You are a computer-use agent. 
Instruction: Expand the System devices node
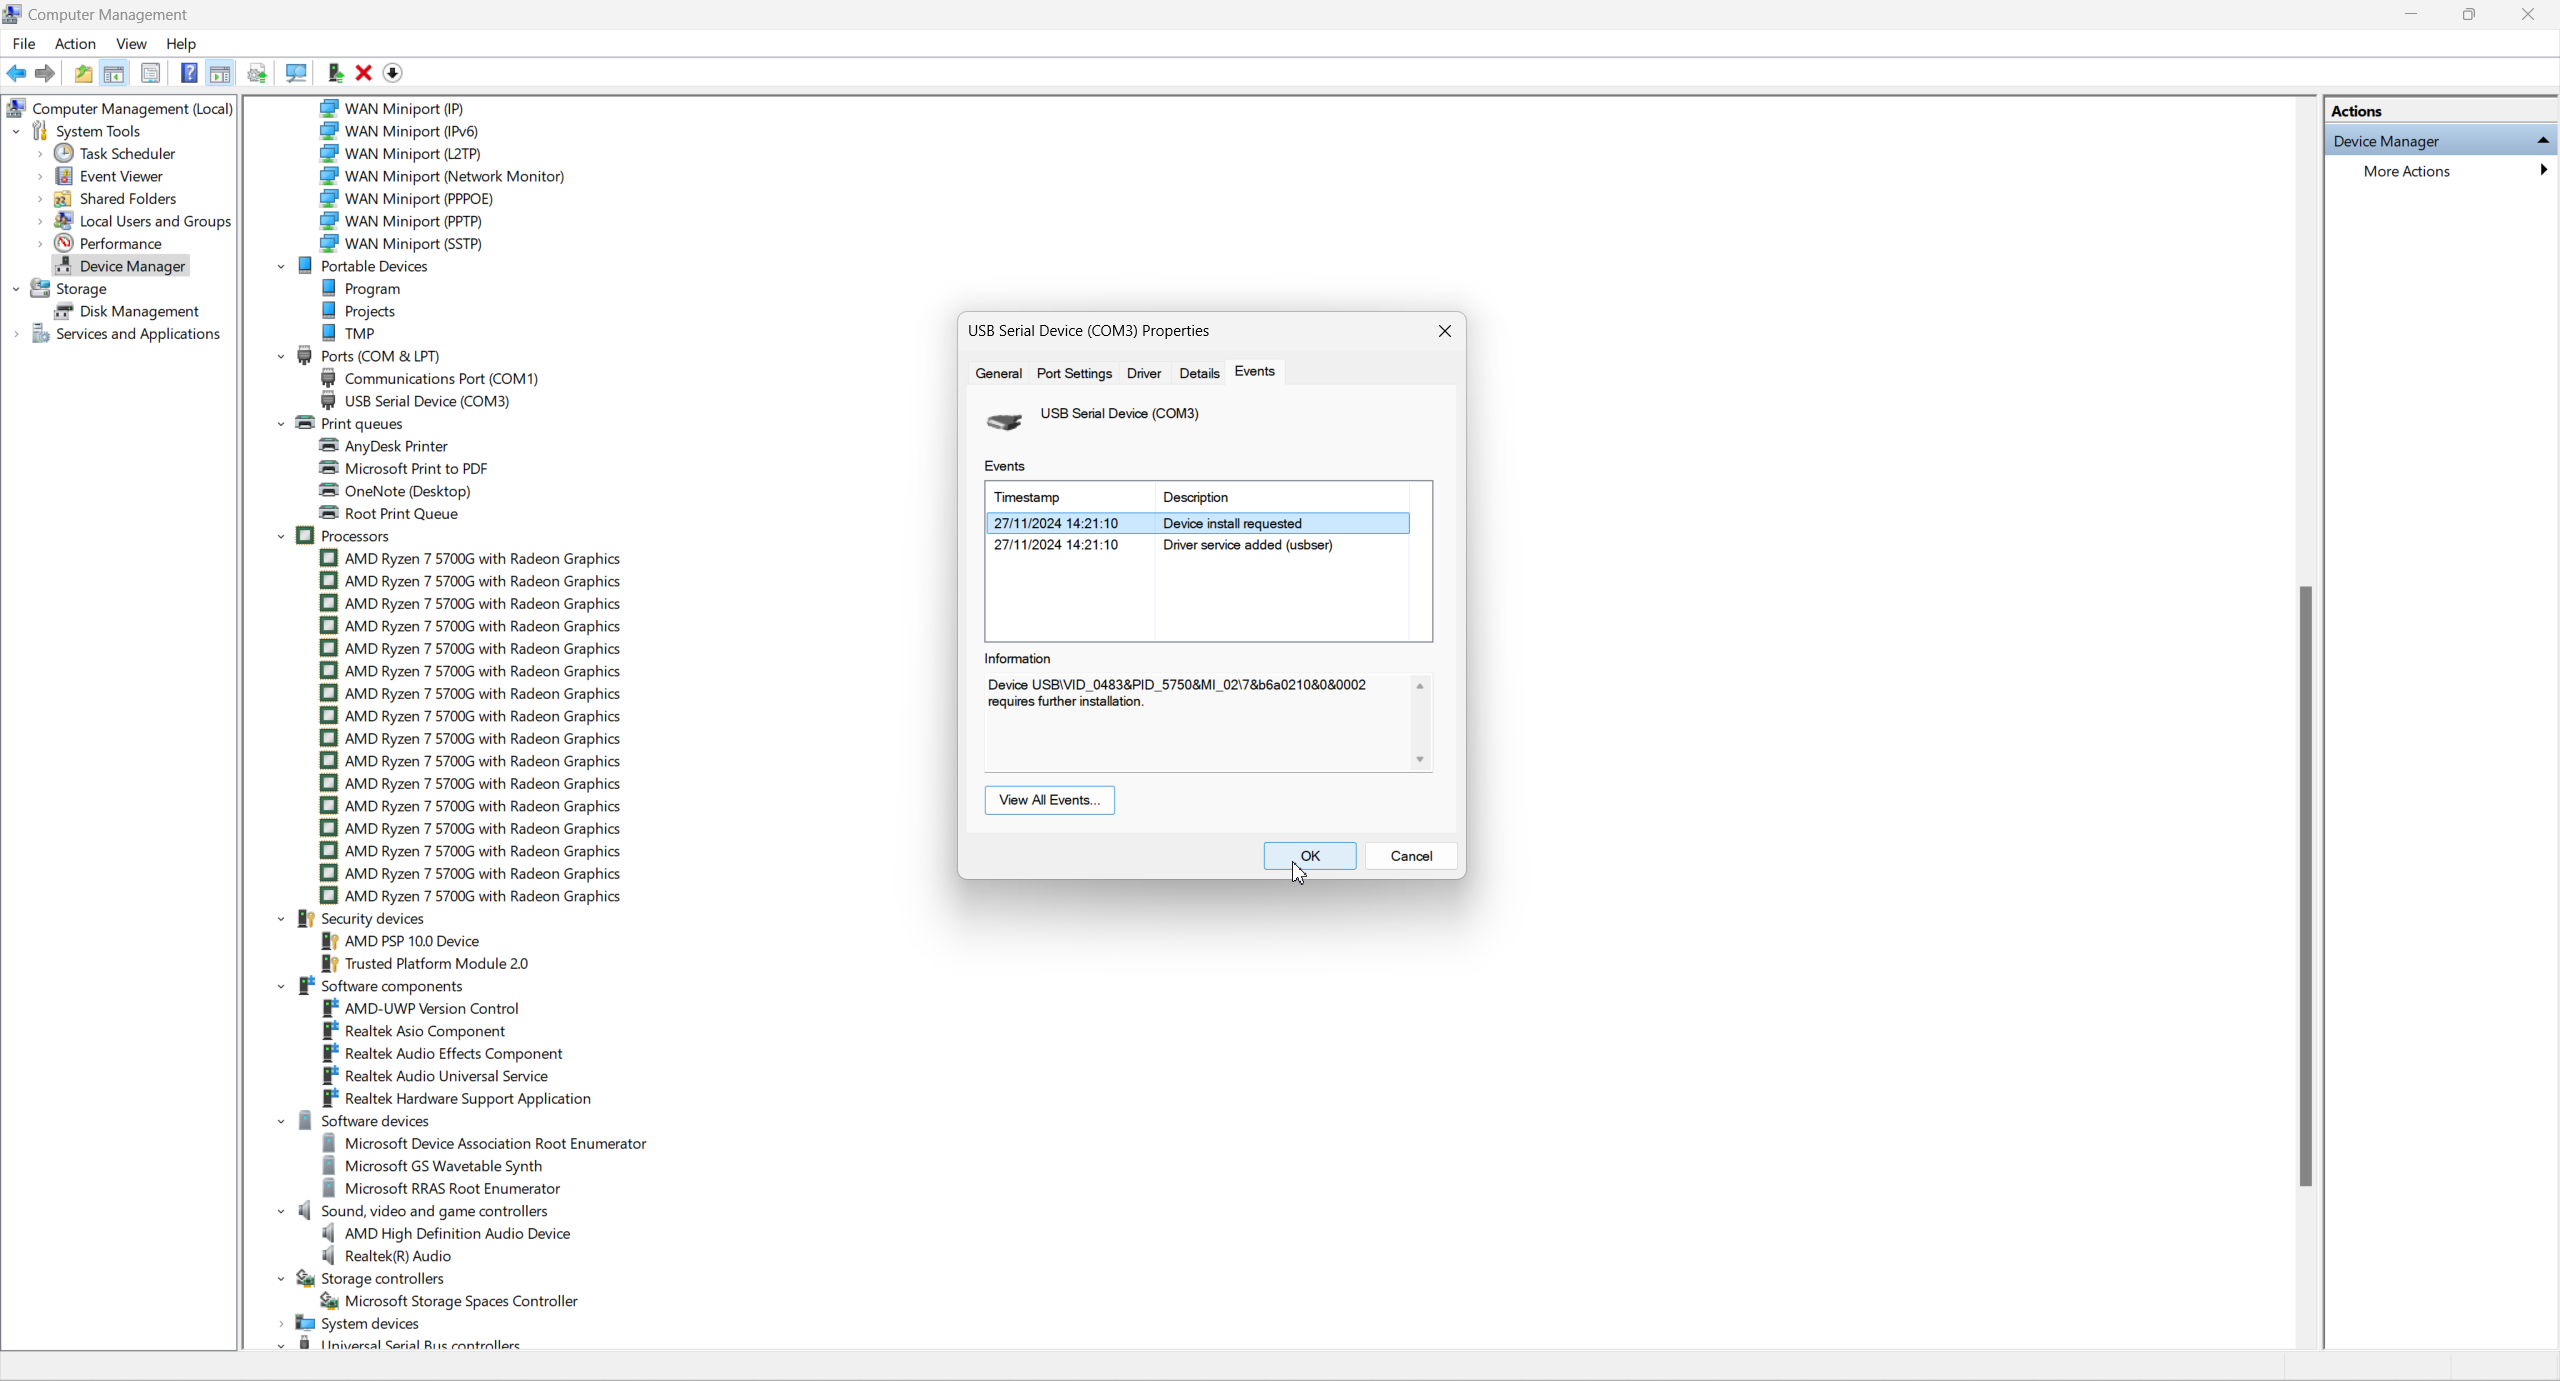pos(281,1324)
